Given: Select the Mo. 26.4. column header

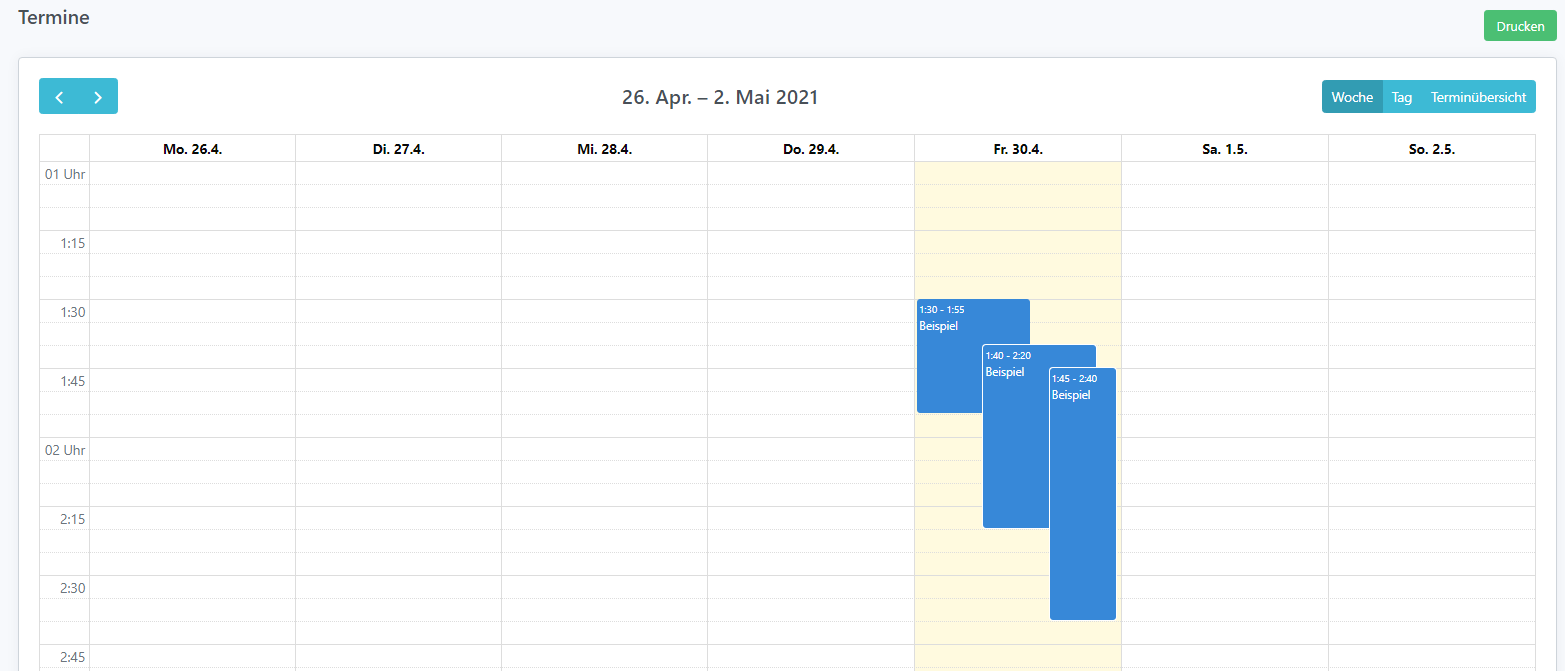Looking at the screenshot, I should click(x=192, y=149).
